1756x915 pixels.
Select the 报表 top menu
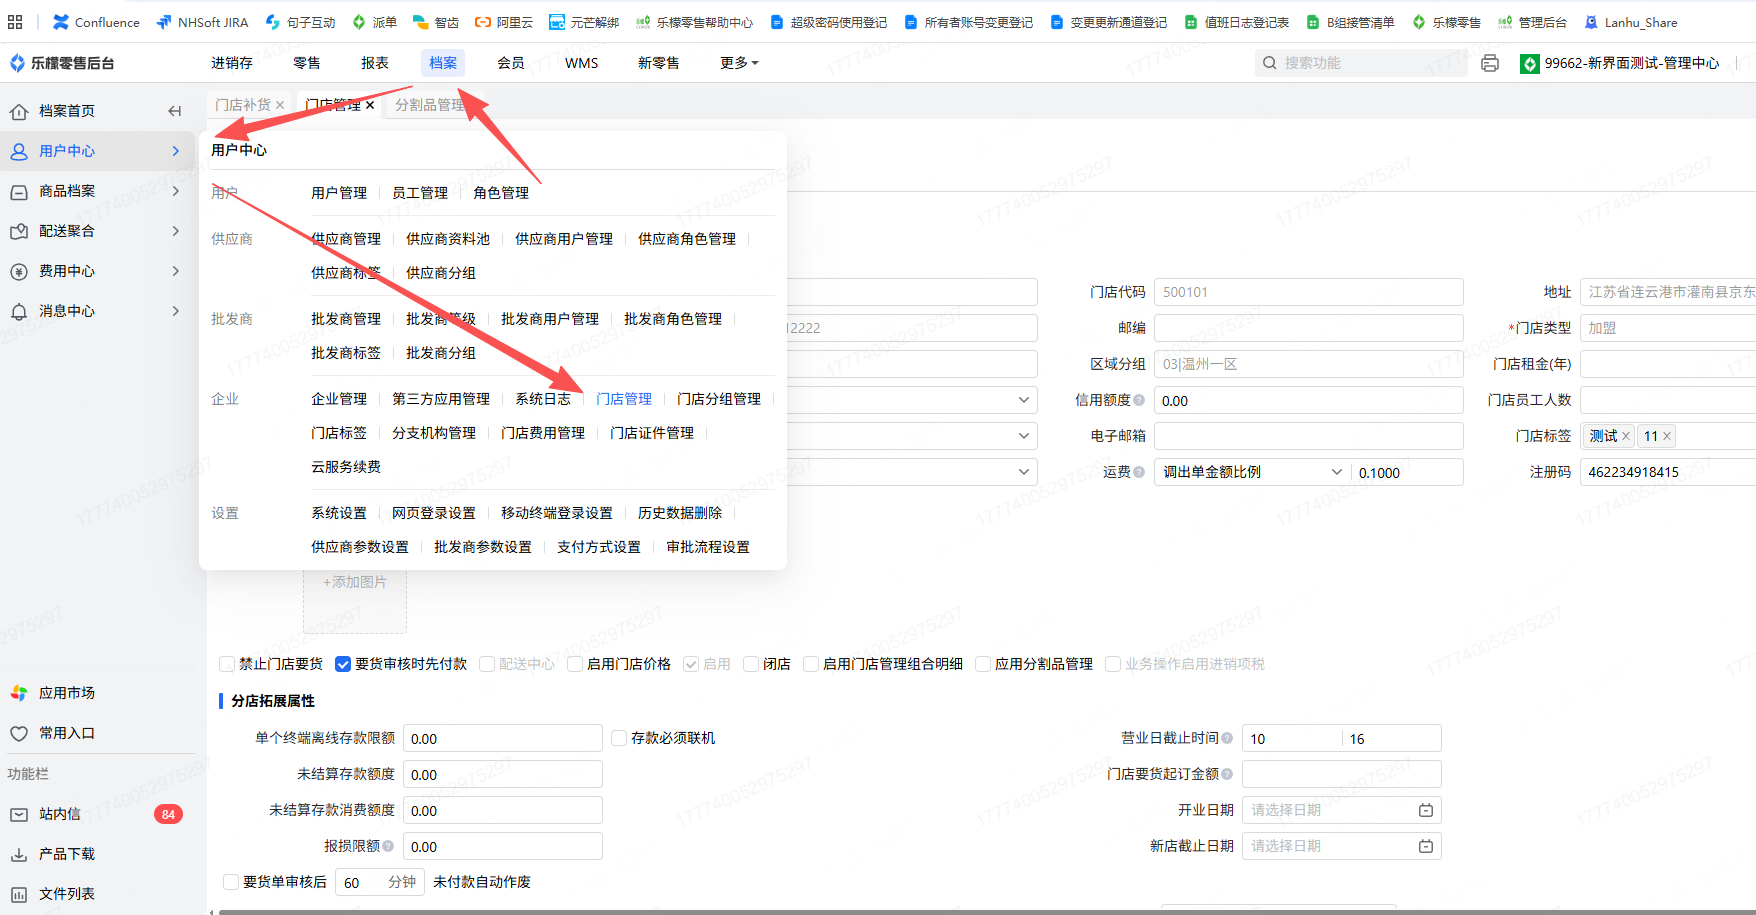[x=375, y=63]
